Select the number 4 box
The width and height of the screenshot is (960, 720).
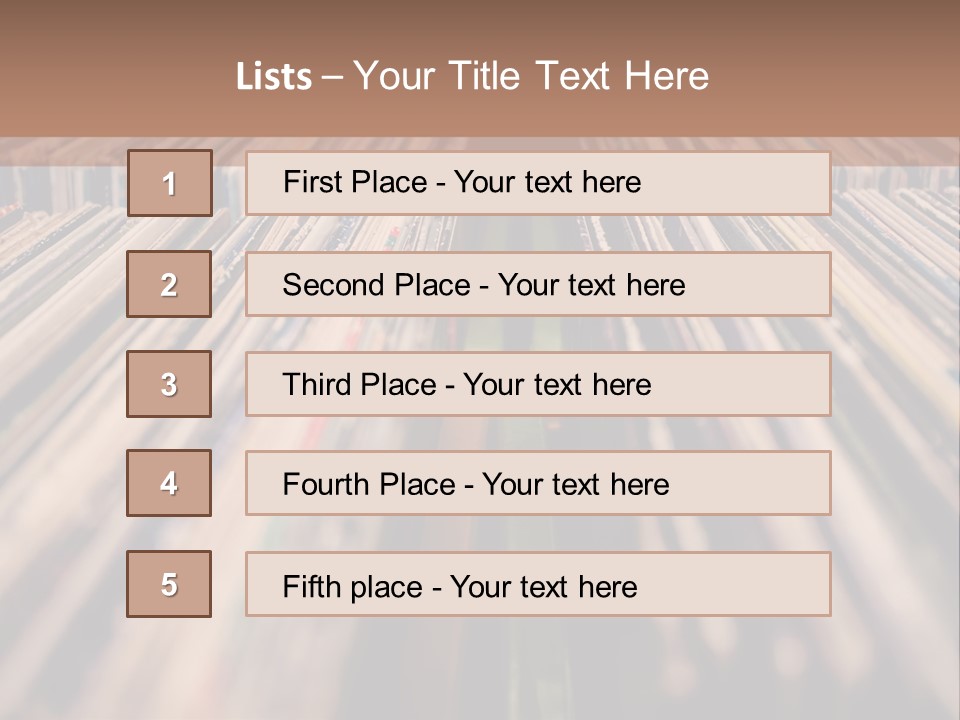(169, 483)
